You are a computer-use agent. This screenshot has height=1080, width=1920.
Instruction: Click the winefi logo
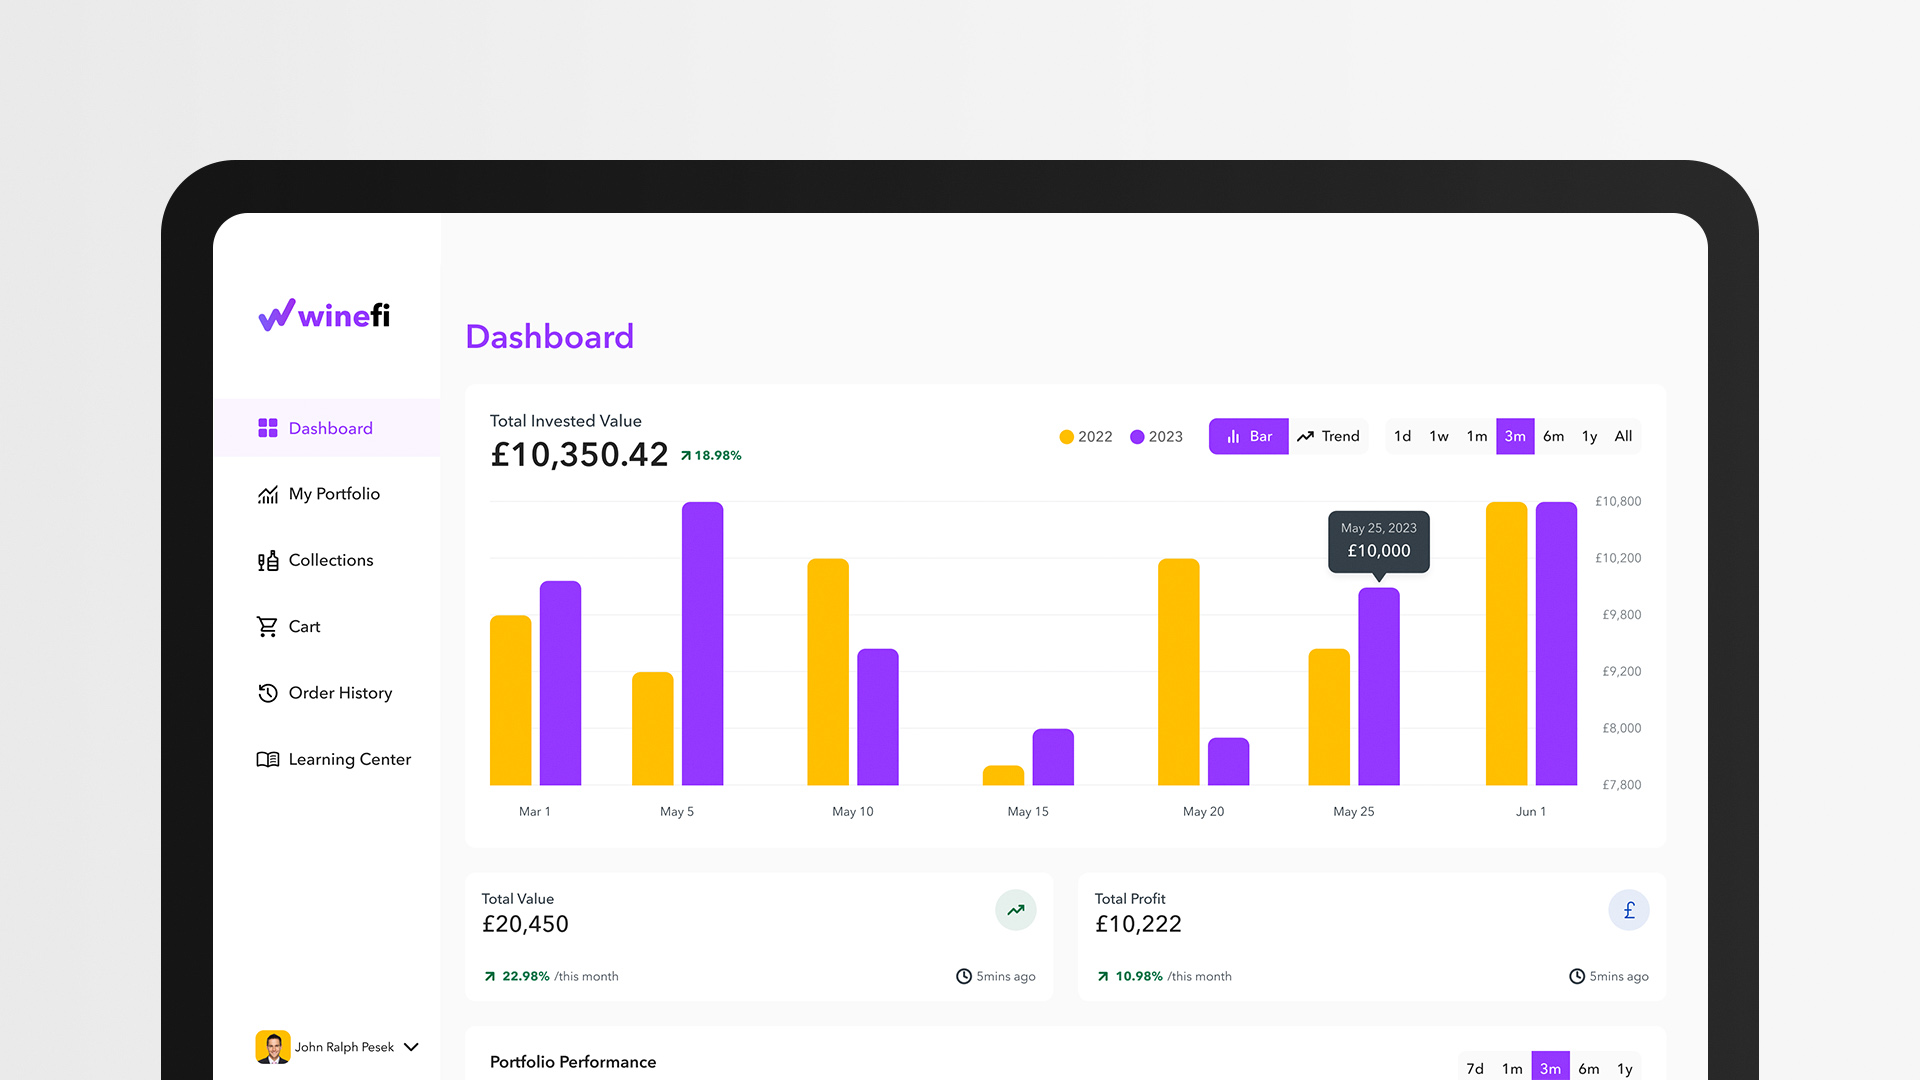(x=324, y=315)
